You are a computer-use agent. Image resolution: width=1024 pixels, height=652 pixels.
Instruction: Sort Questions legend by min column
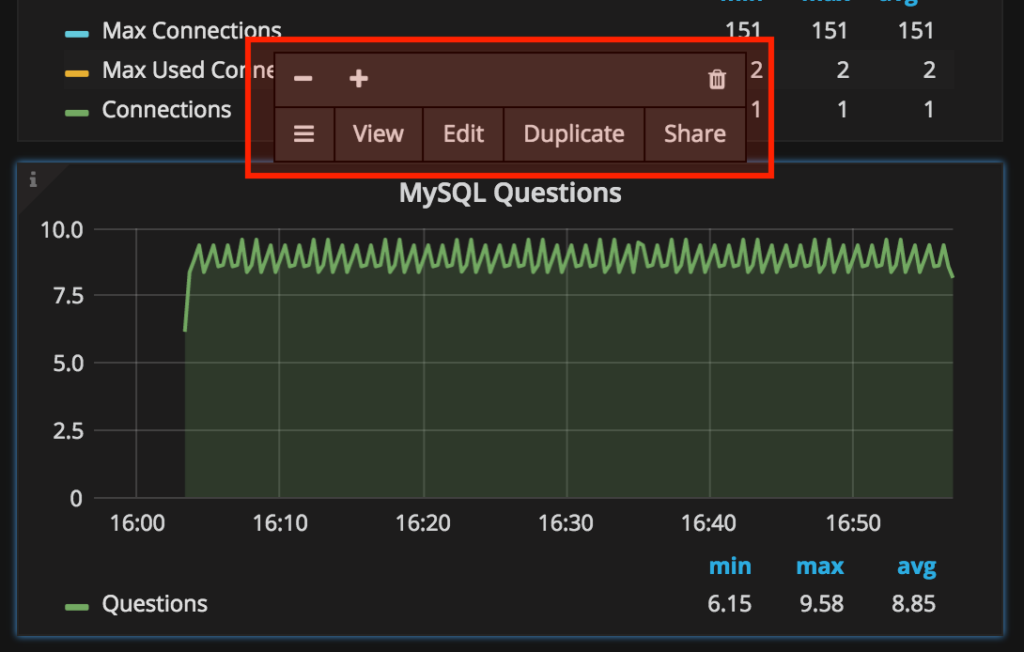tap(730, 567)
